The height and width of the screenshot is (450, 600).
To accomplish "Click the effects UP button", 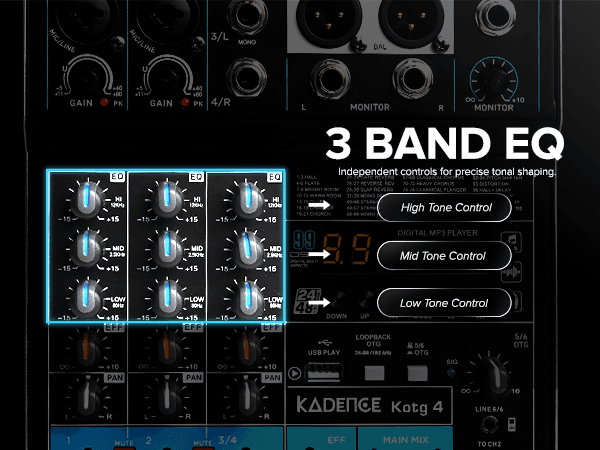I will [366, 300].
